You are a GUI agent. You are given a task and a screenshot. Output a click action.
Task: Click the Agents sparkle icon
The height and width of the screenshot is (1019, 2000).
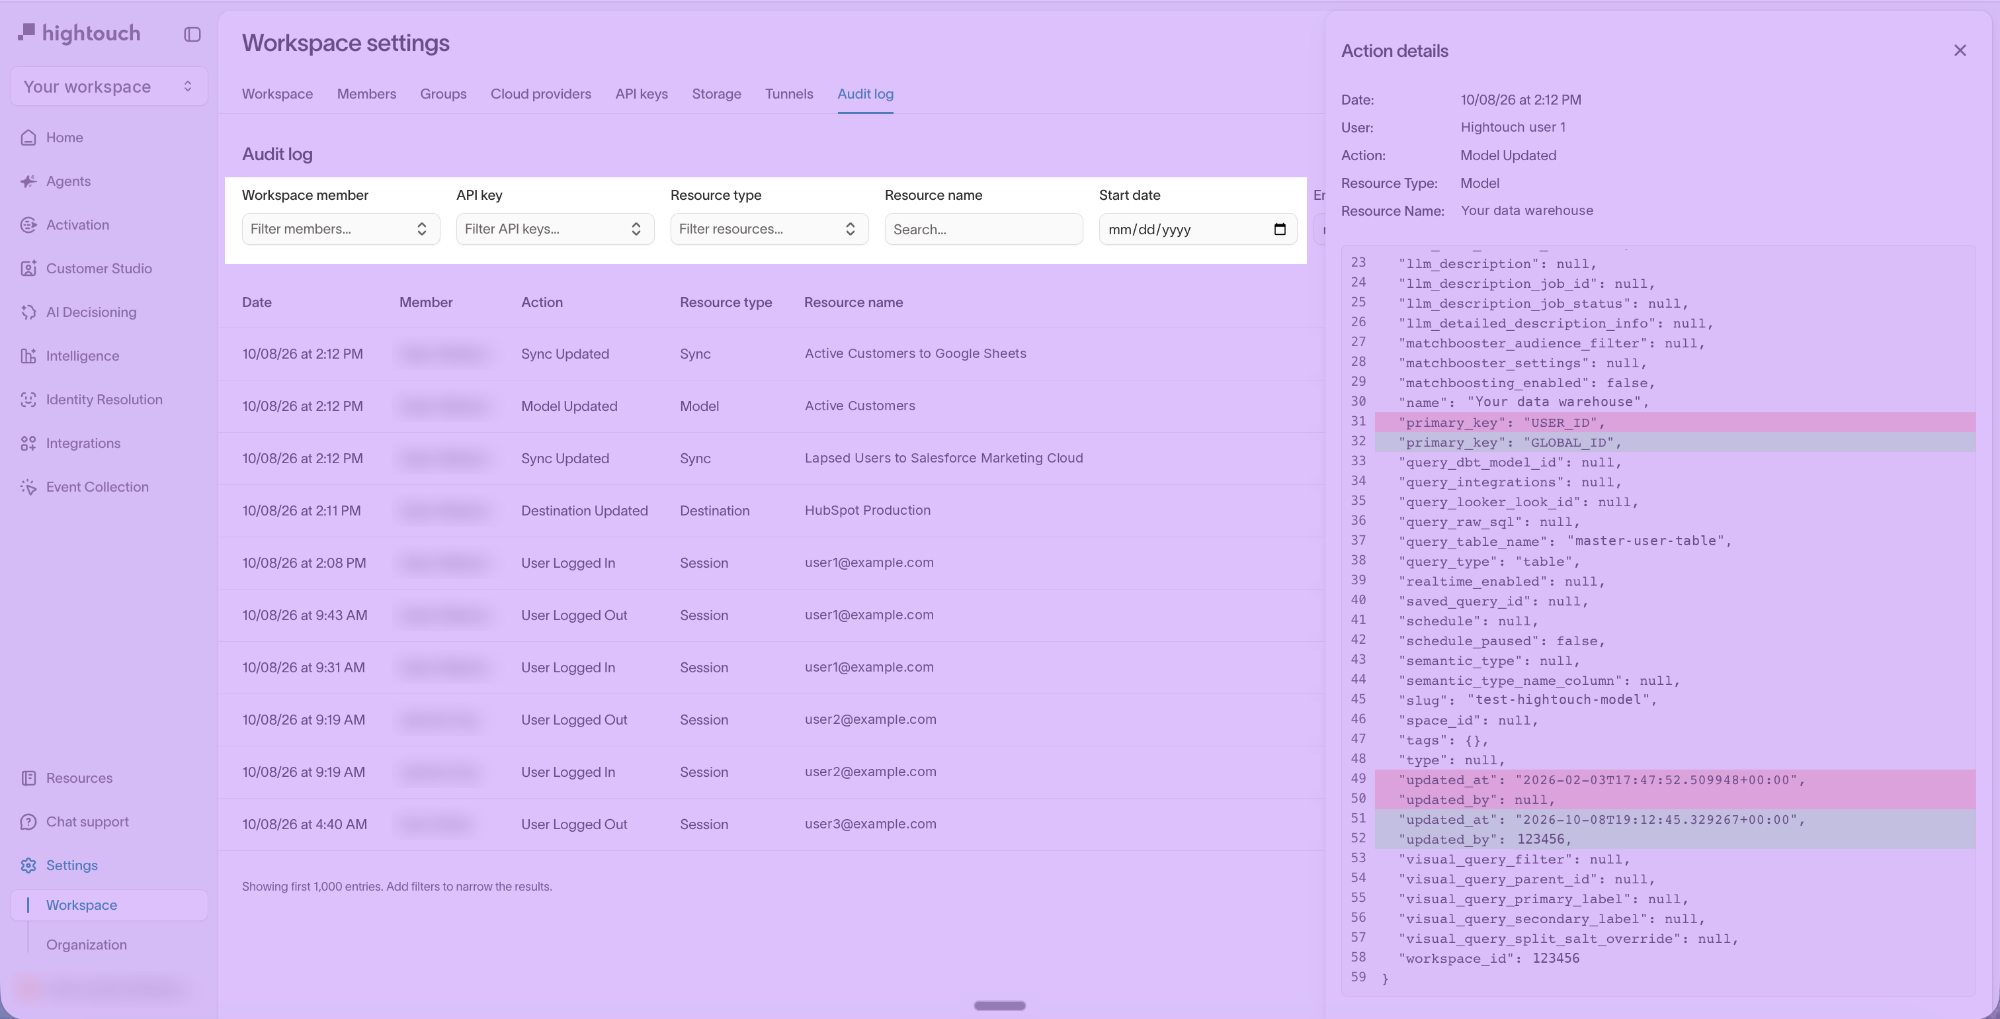pyautogui.click(x=28, y=181)
